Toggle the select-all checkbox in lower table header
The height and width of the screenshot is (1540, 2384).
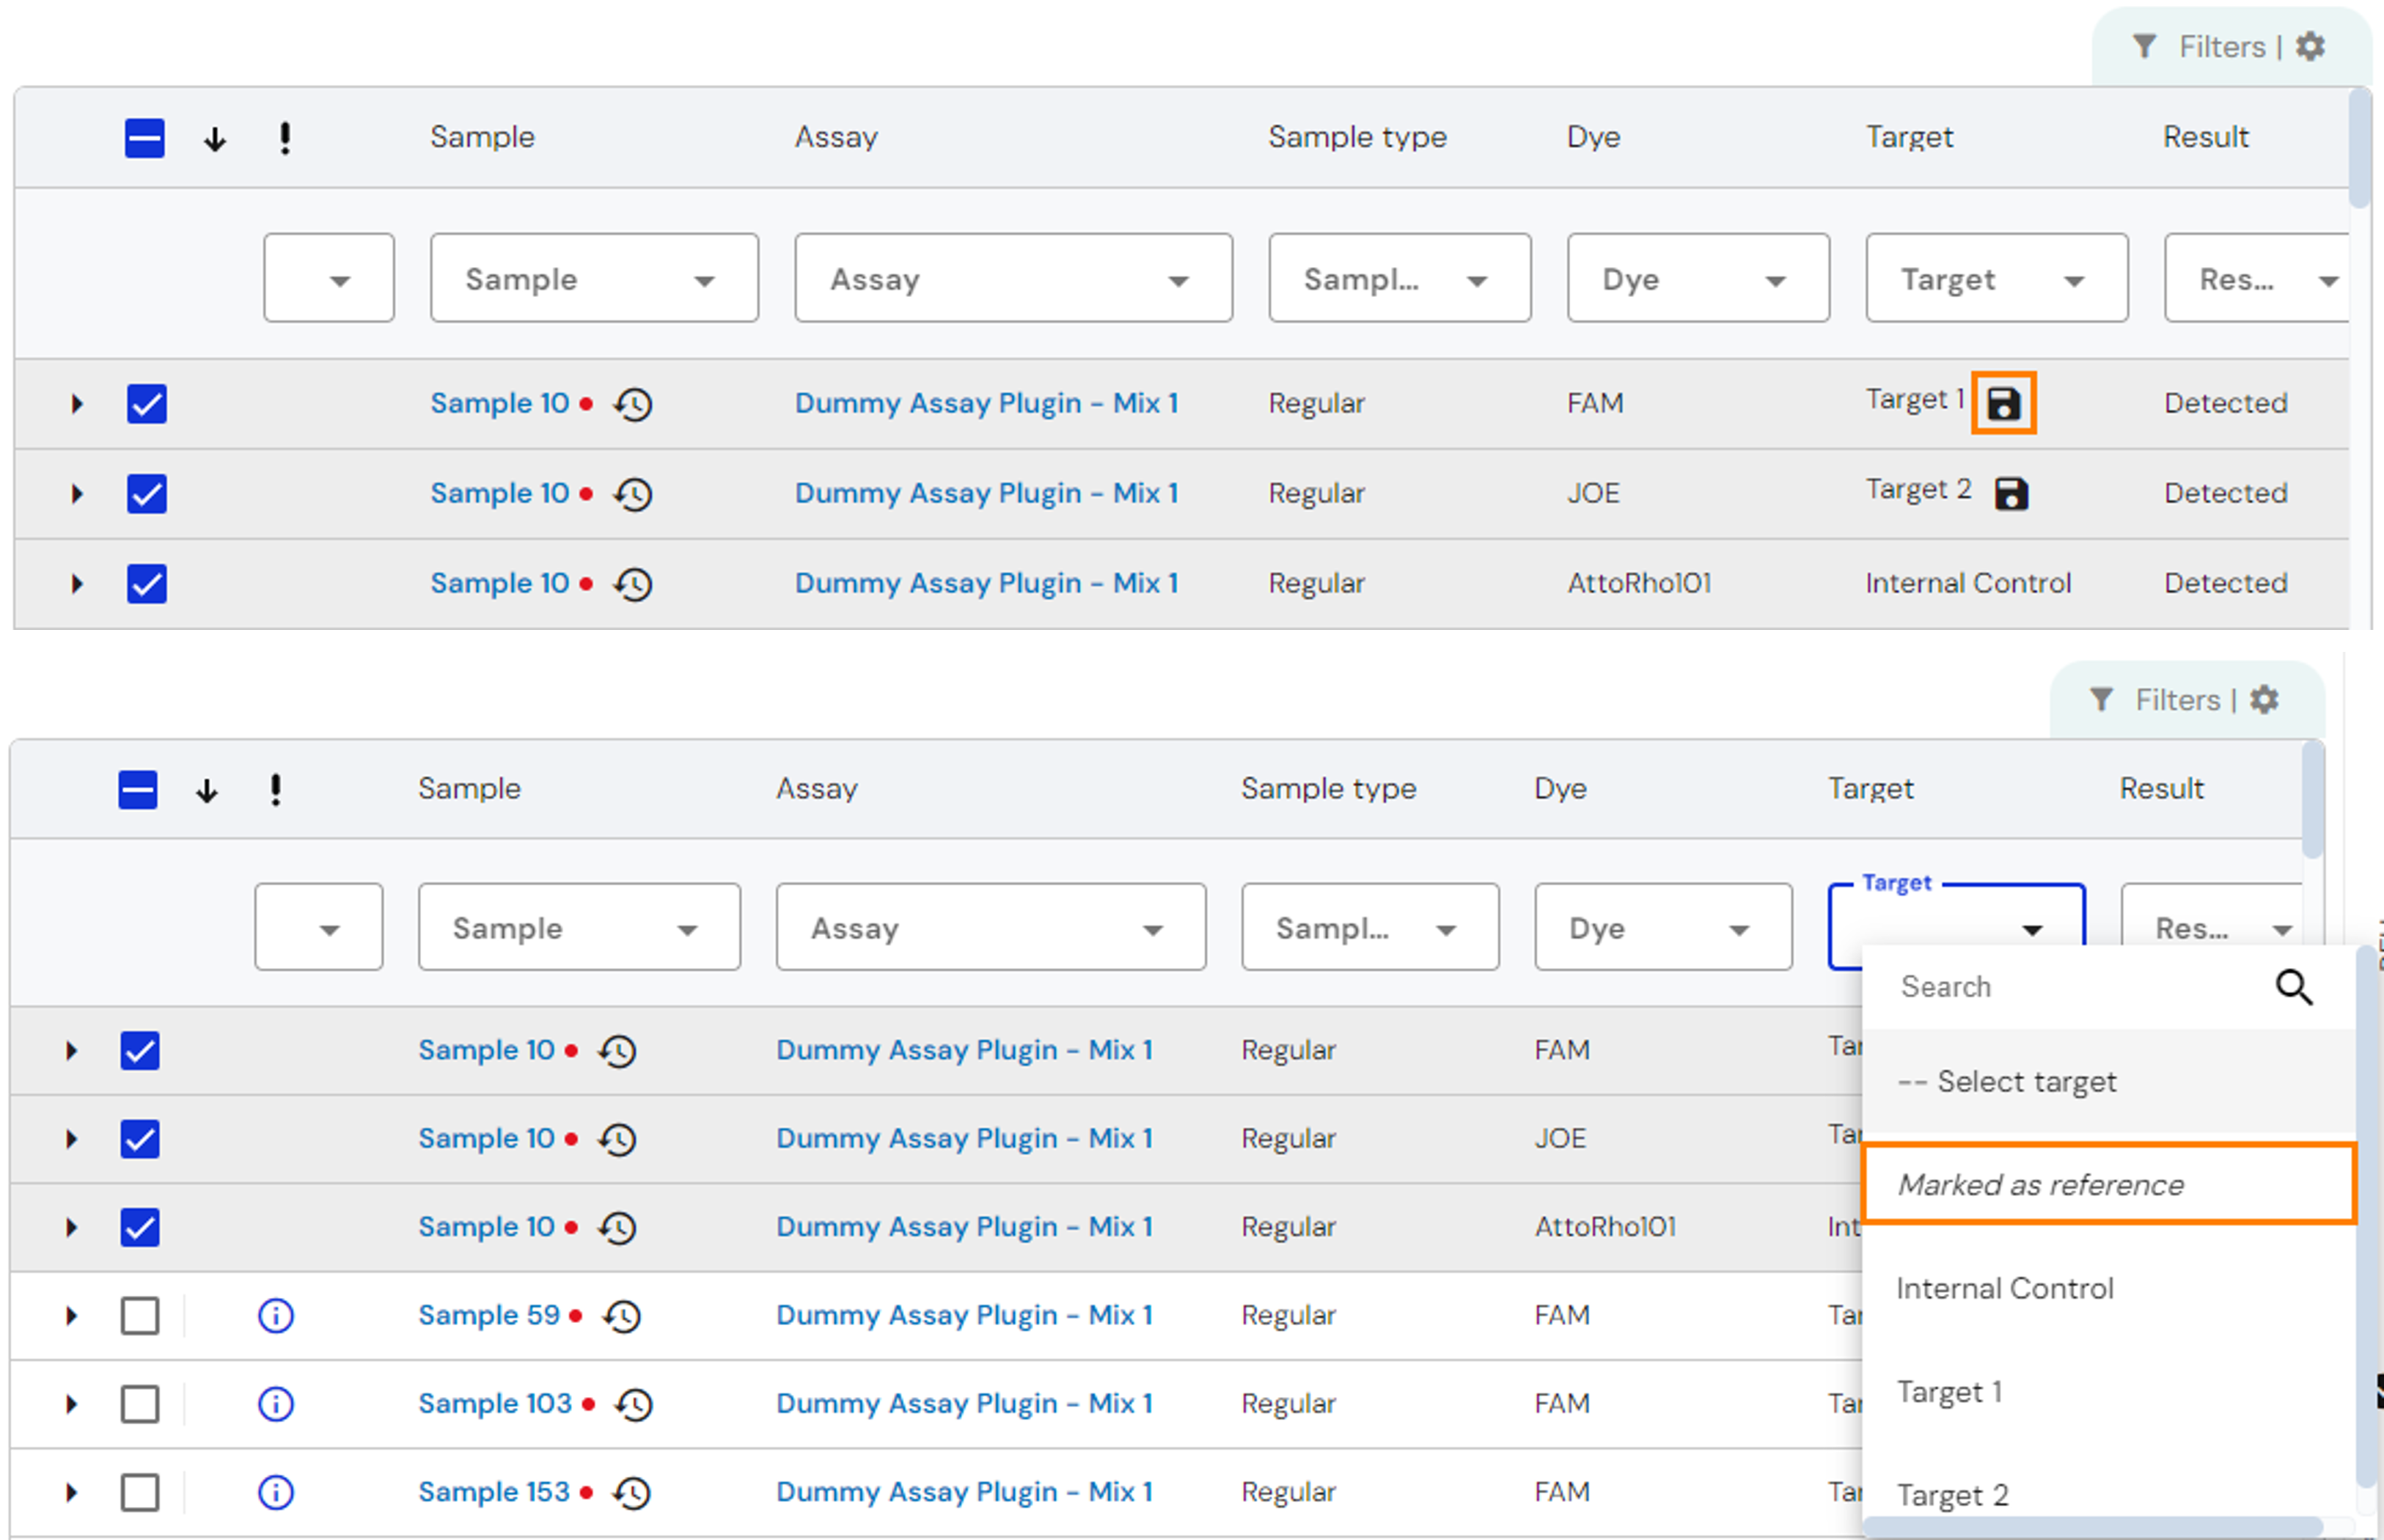pos(138,790)
